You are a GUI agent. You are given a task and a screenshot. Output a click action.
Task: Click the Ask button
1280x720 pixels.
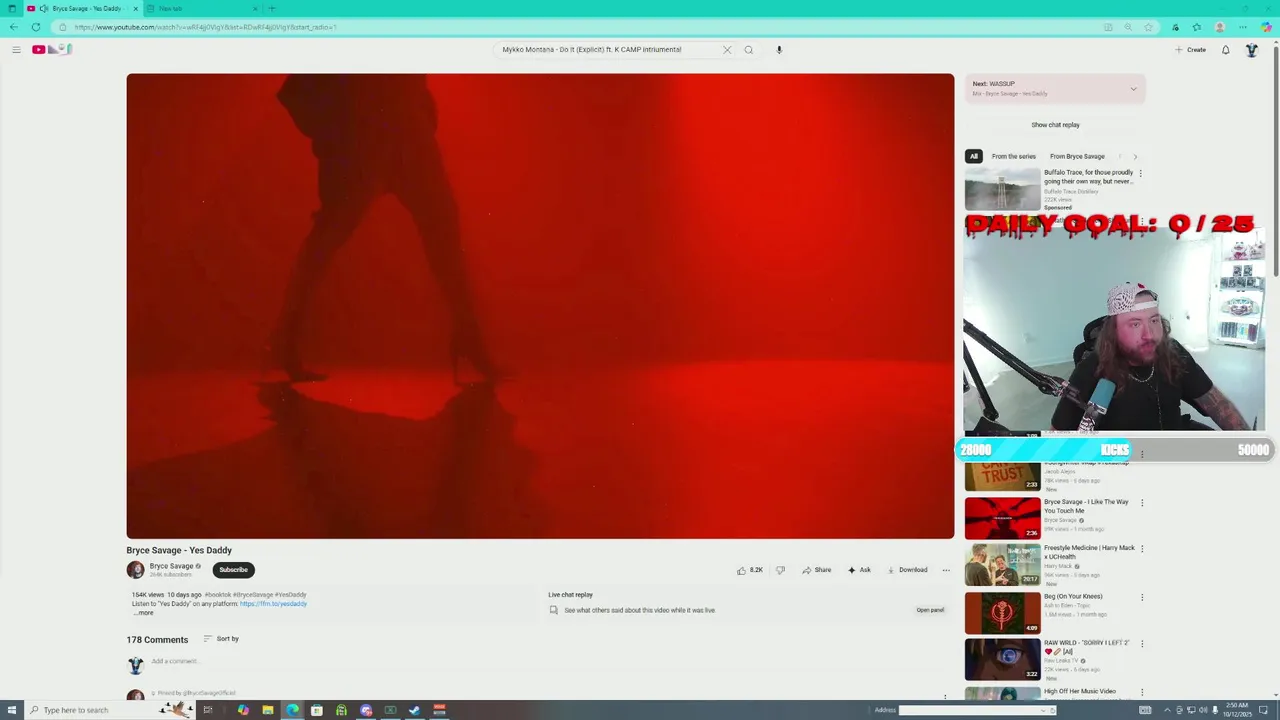859,570
